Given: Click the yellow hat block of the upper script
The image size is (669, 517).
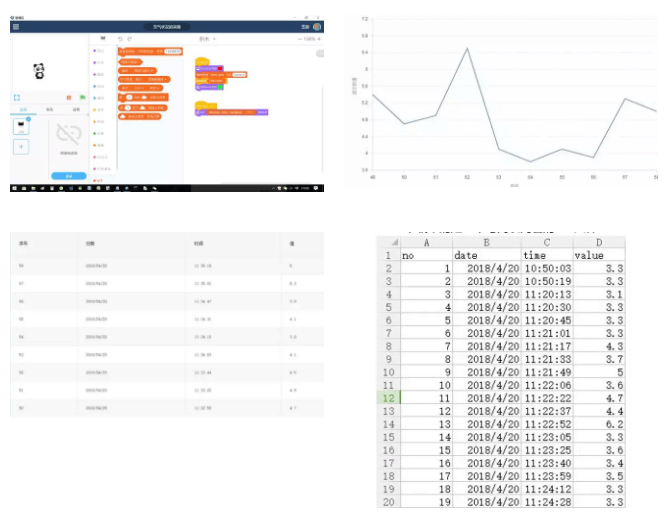Looking at the screenshot, I should (x=202, y=61).
